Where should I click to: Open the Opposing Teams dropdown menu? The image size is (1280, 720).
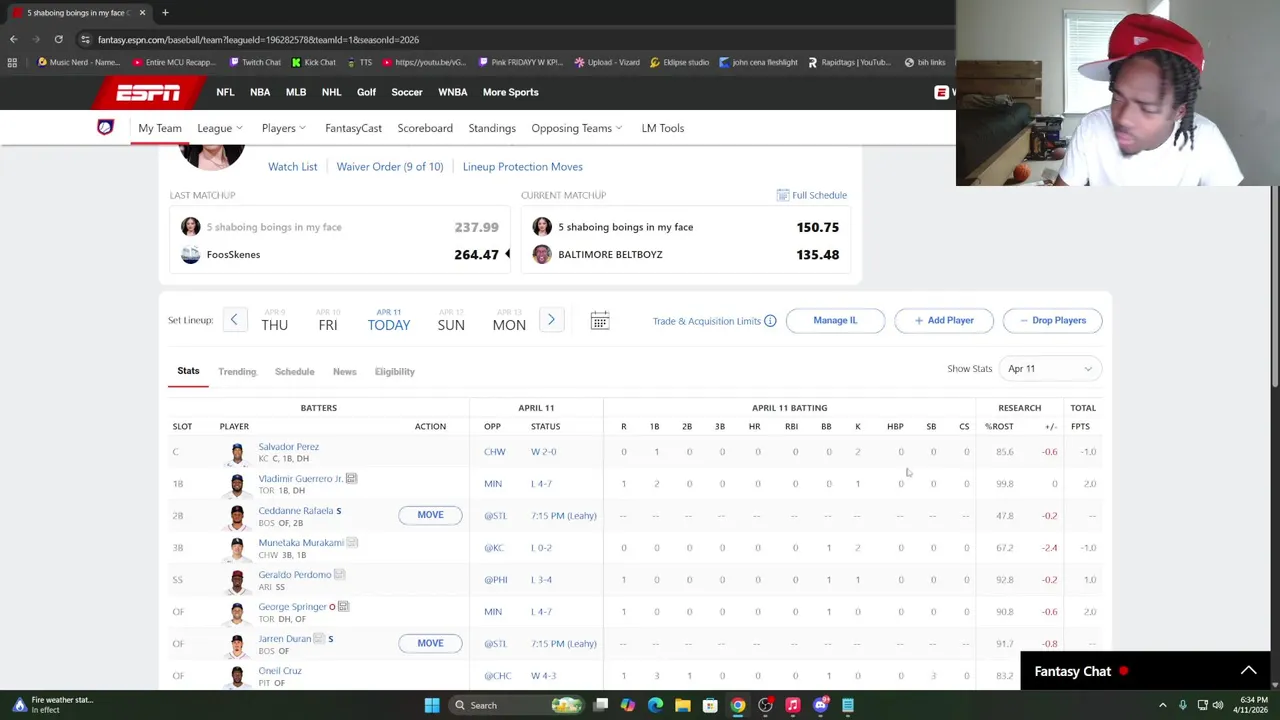577,128
